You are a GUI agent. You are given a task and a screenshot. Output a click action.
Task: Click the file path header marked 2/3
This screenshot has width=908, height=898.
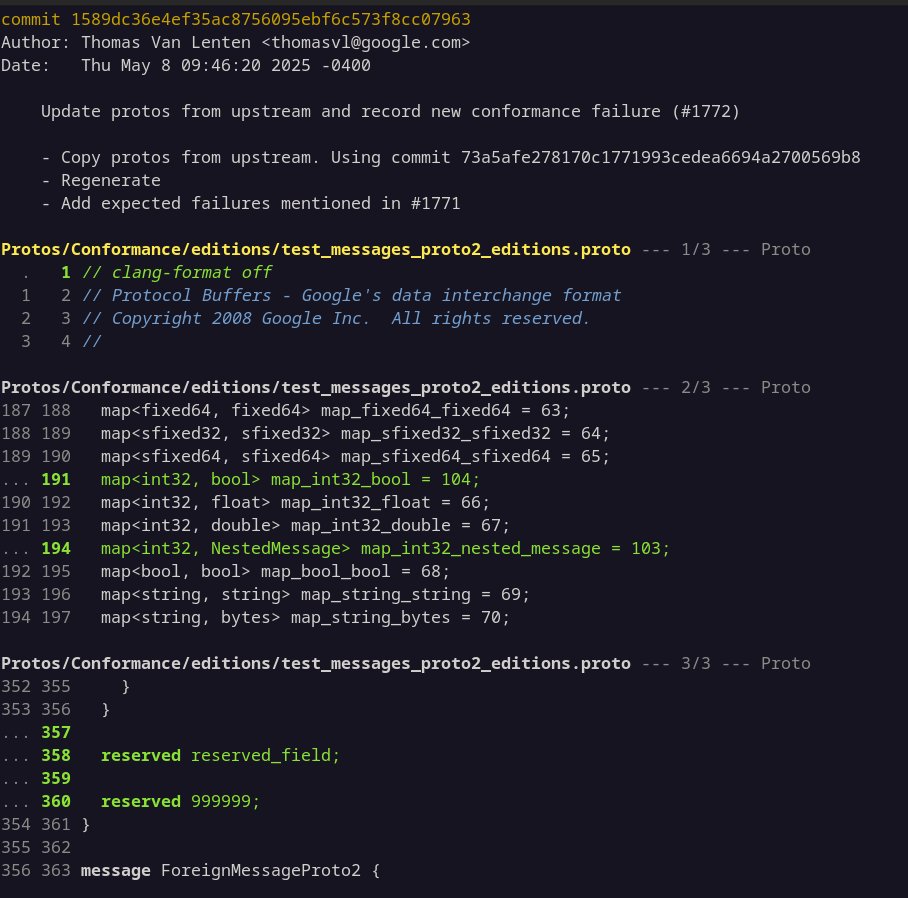pyautogui.click(x=316, y=387)
